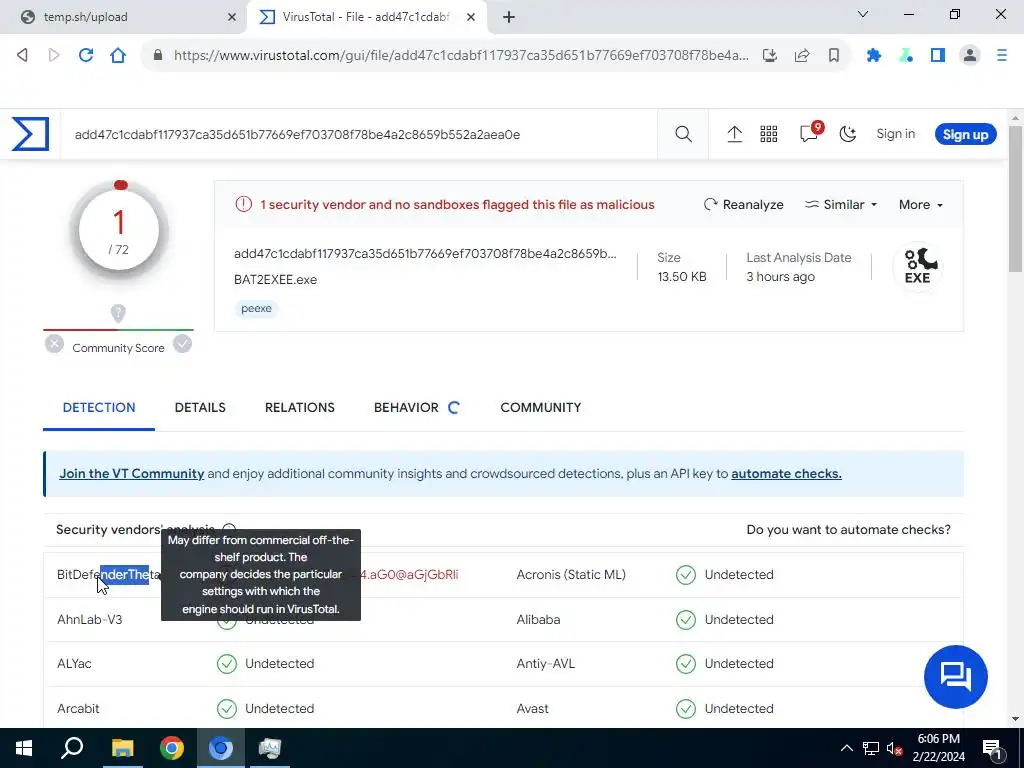Switch to the COMMUNITY tab
The image size is (1024, 768).
541,408
